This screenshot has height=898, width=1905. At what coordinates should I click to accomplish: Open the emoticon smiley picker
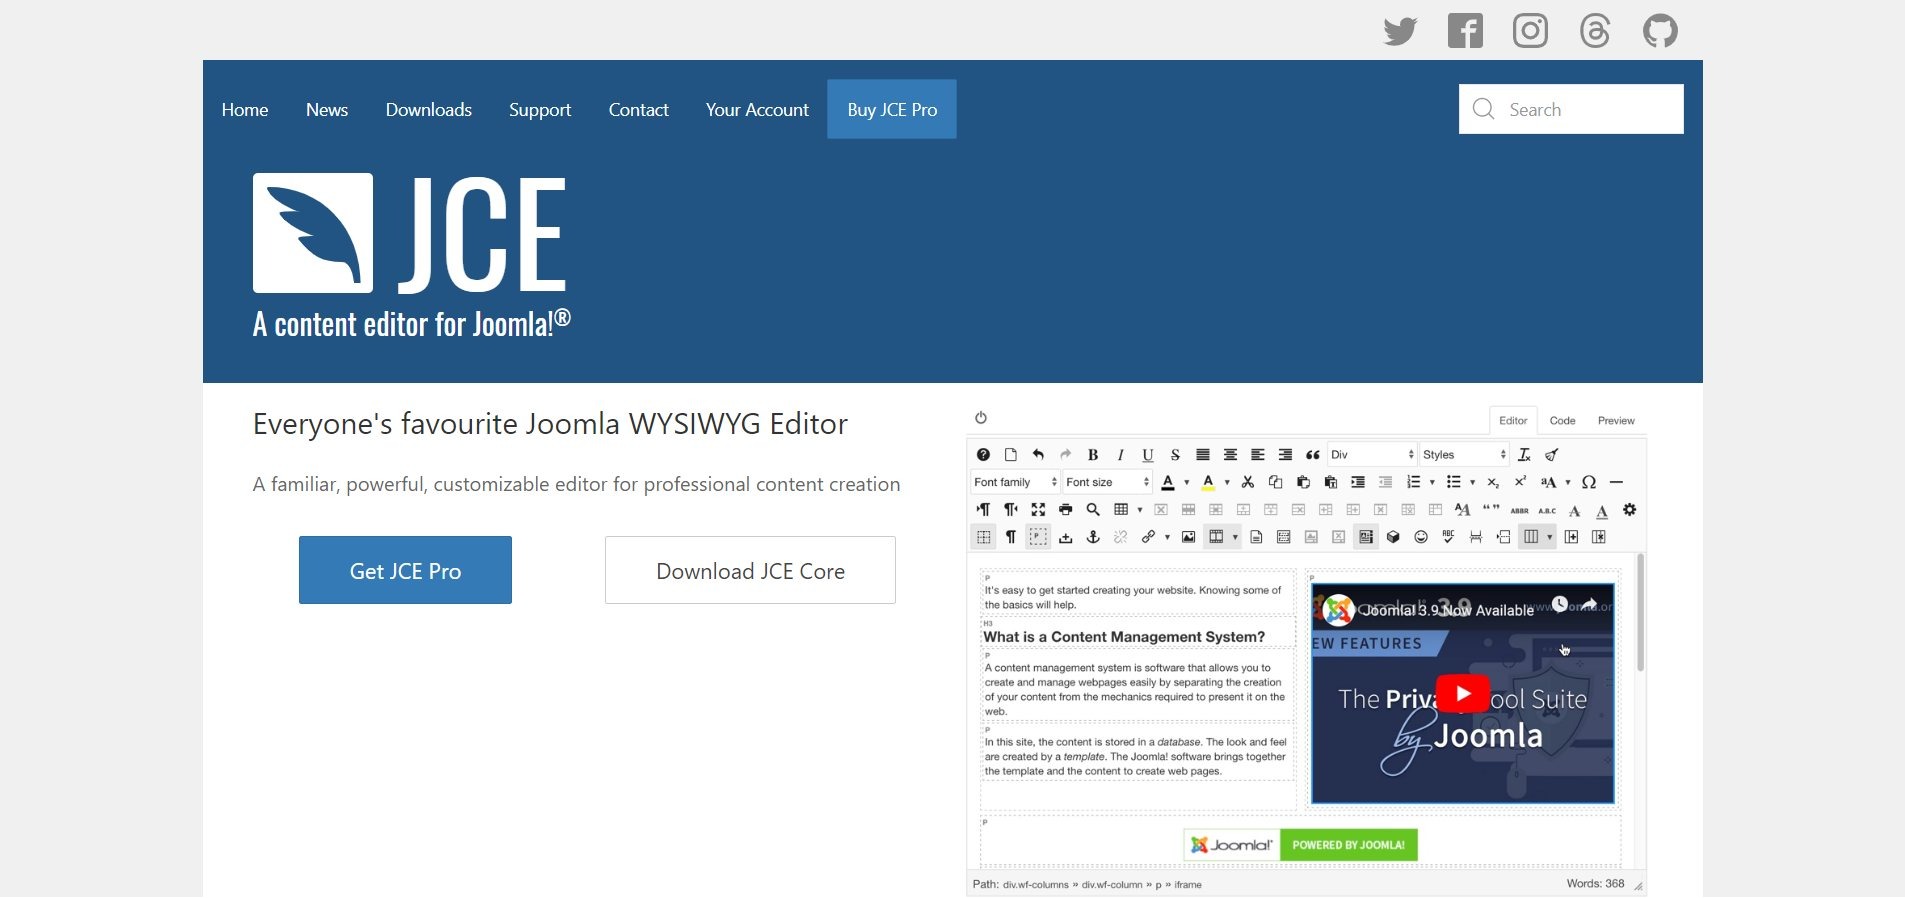1421,538
